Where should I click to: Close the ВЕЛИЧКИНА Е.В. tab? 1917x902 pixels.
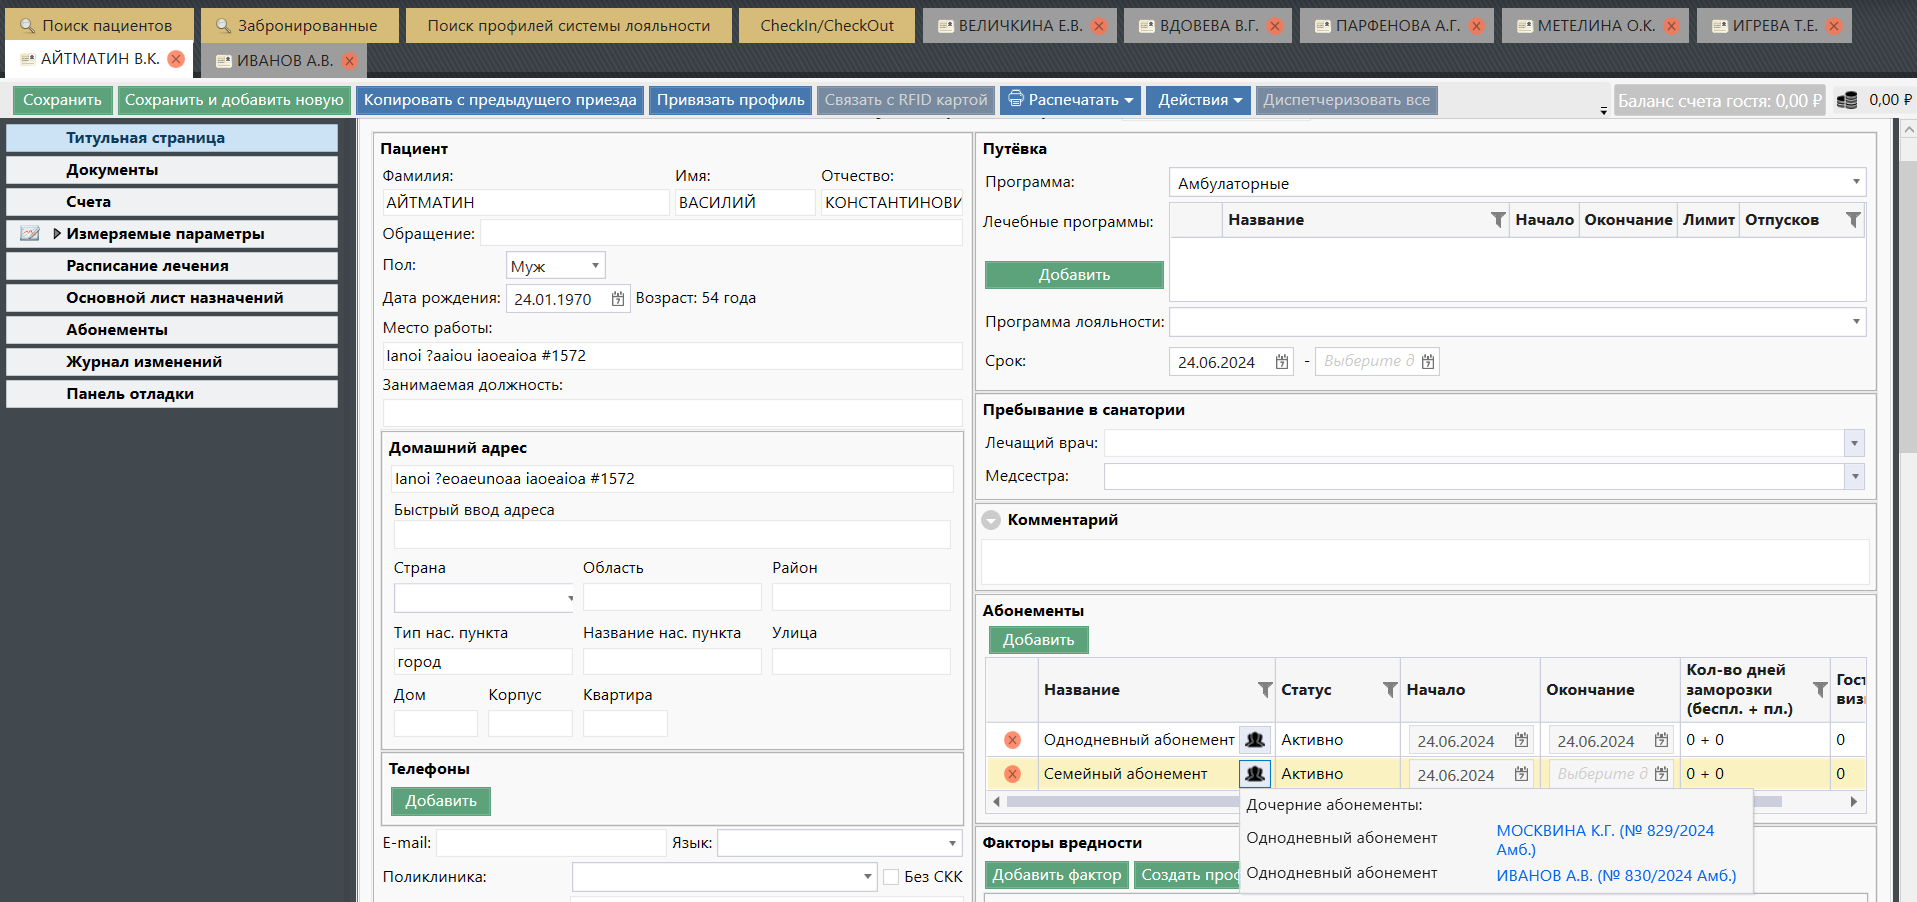pos(1099,26)
